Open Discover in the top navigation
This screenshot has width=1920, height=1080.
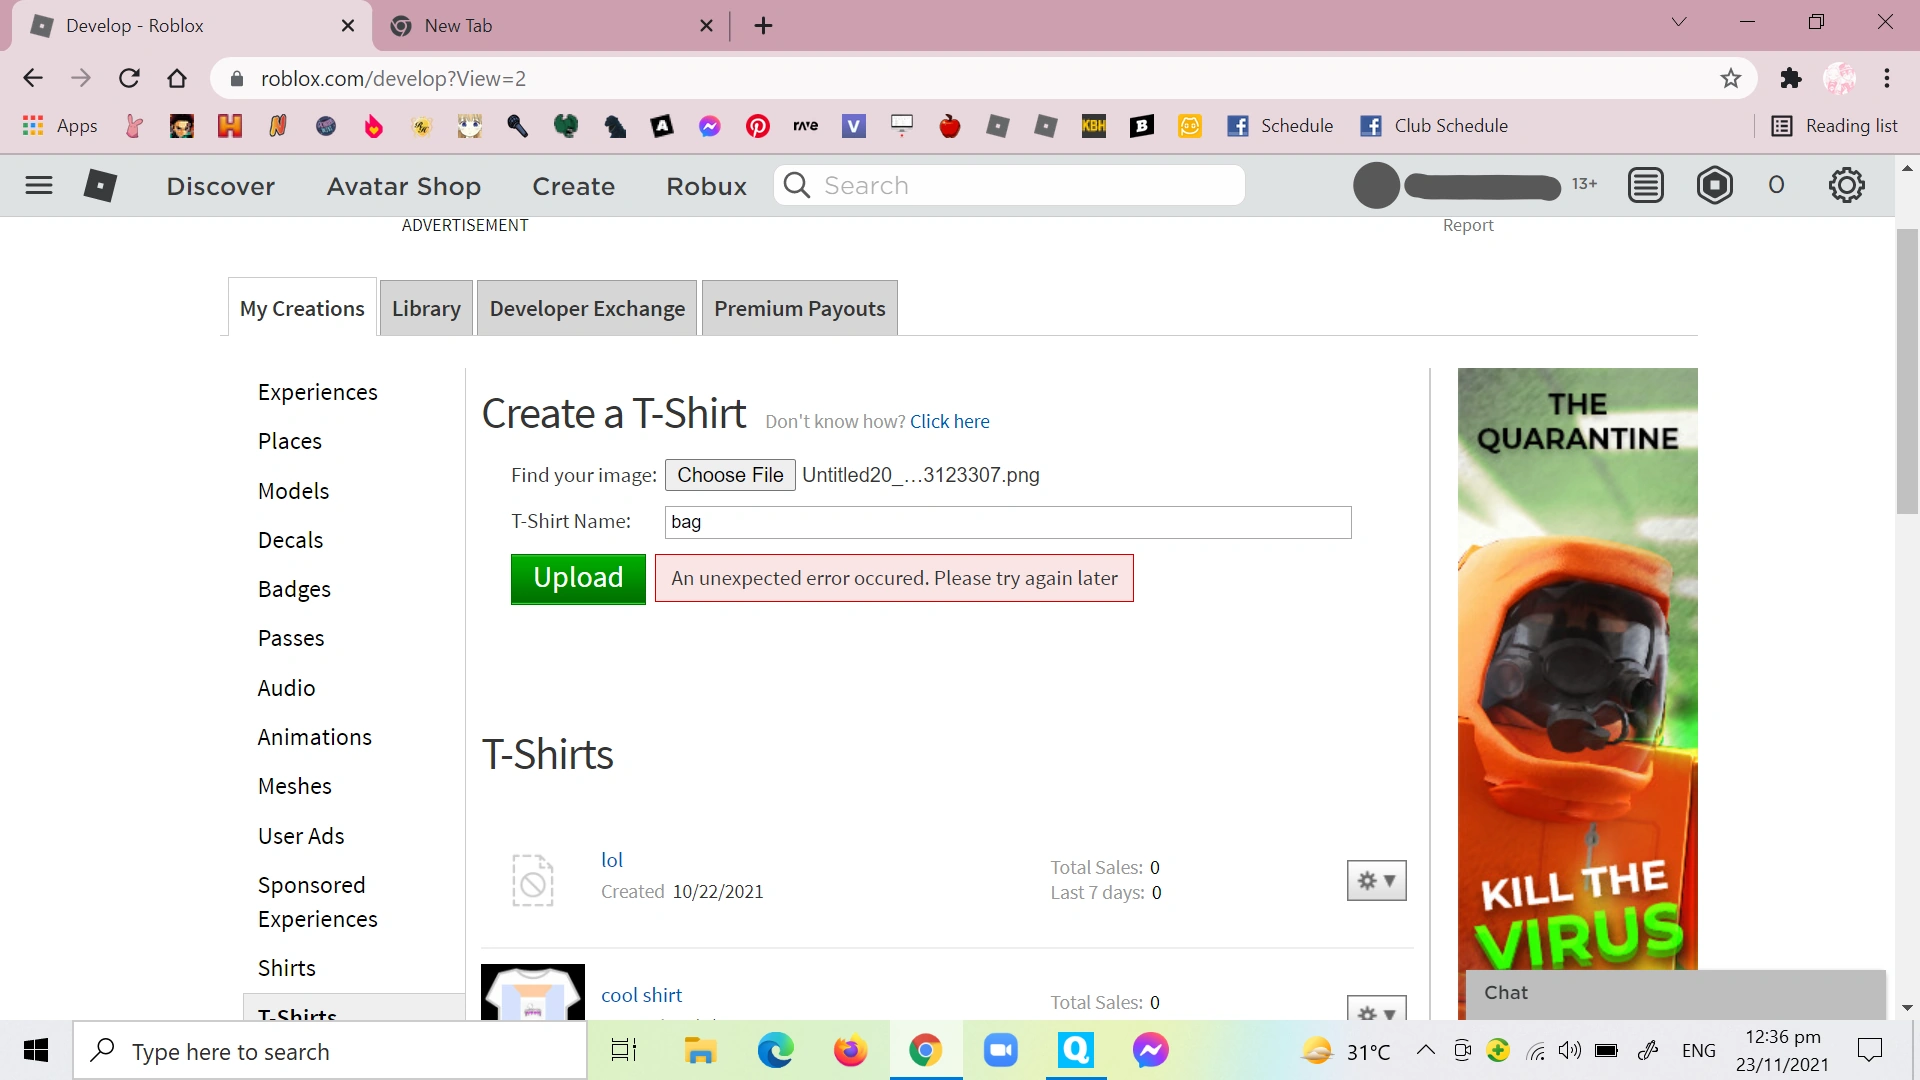click(x=220, y=186)
